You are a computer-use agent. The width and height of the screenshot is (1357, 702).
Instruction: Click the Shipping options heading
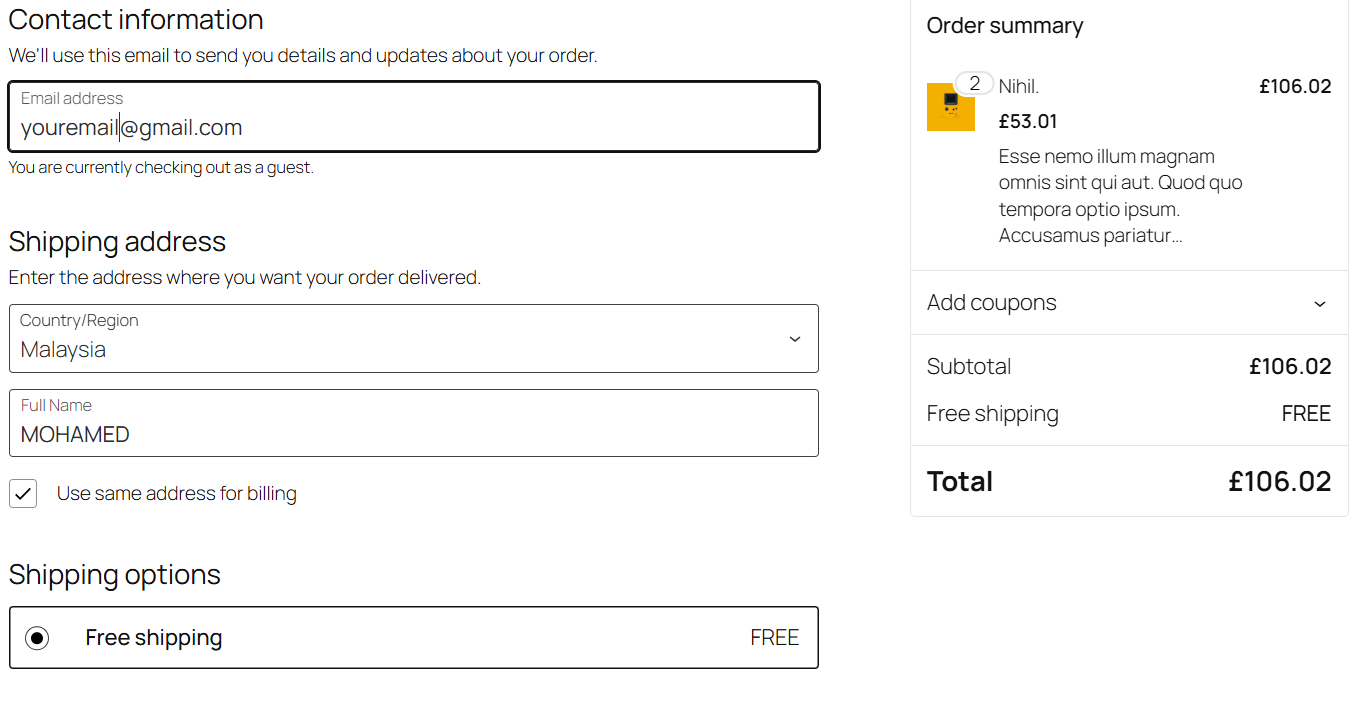114,574
